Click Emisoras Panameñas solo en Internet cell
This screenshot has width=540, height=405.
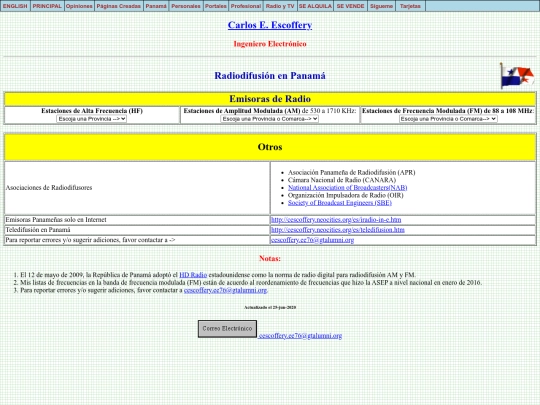[137, 220]
